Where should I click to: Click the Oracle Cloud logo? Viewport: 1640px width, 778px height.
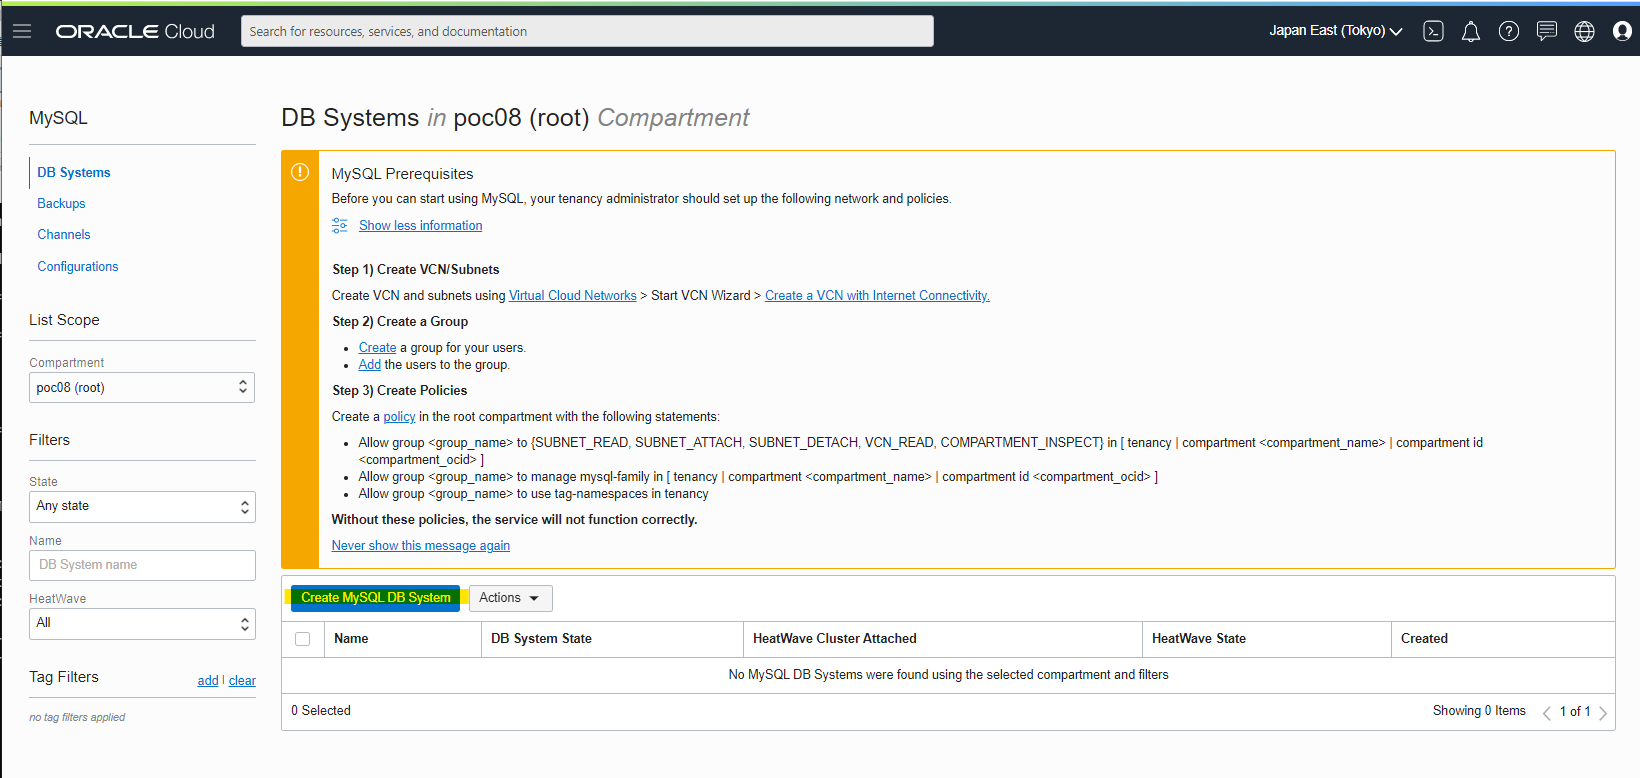tap(135, 31)
